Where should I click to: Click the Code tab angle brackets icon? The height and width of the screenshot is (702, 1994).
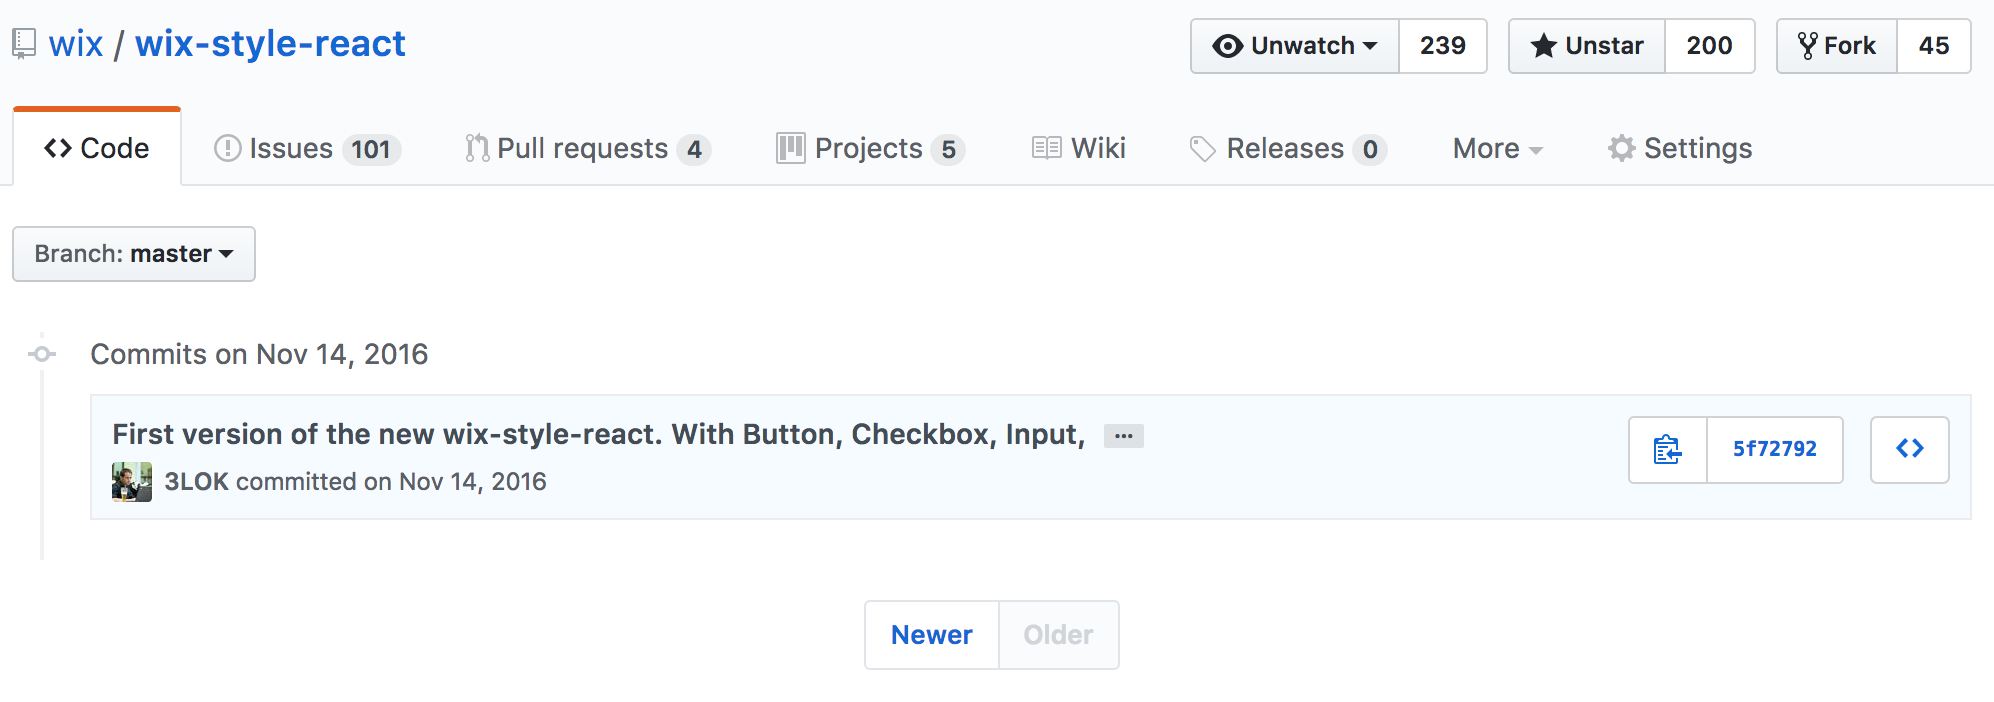pos(58,148)
